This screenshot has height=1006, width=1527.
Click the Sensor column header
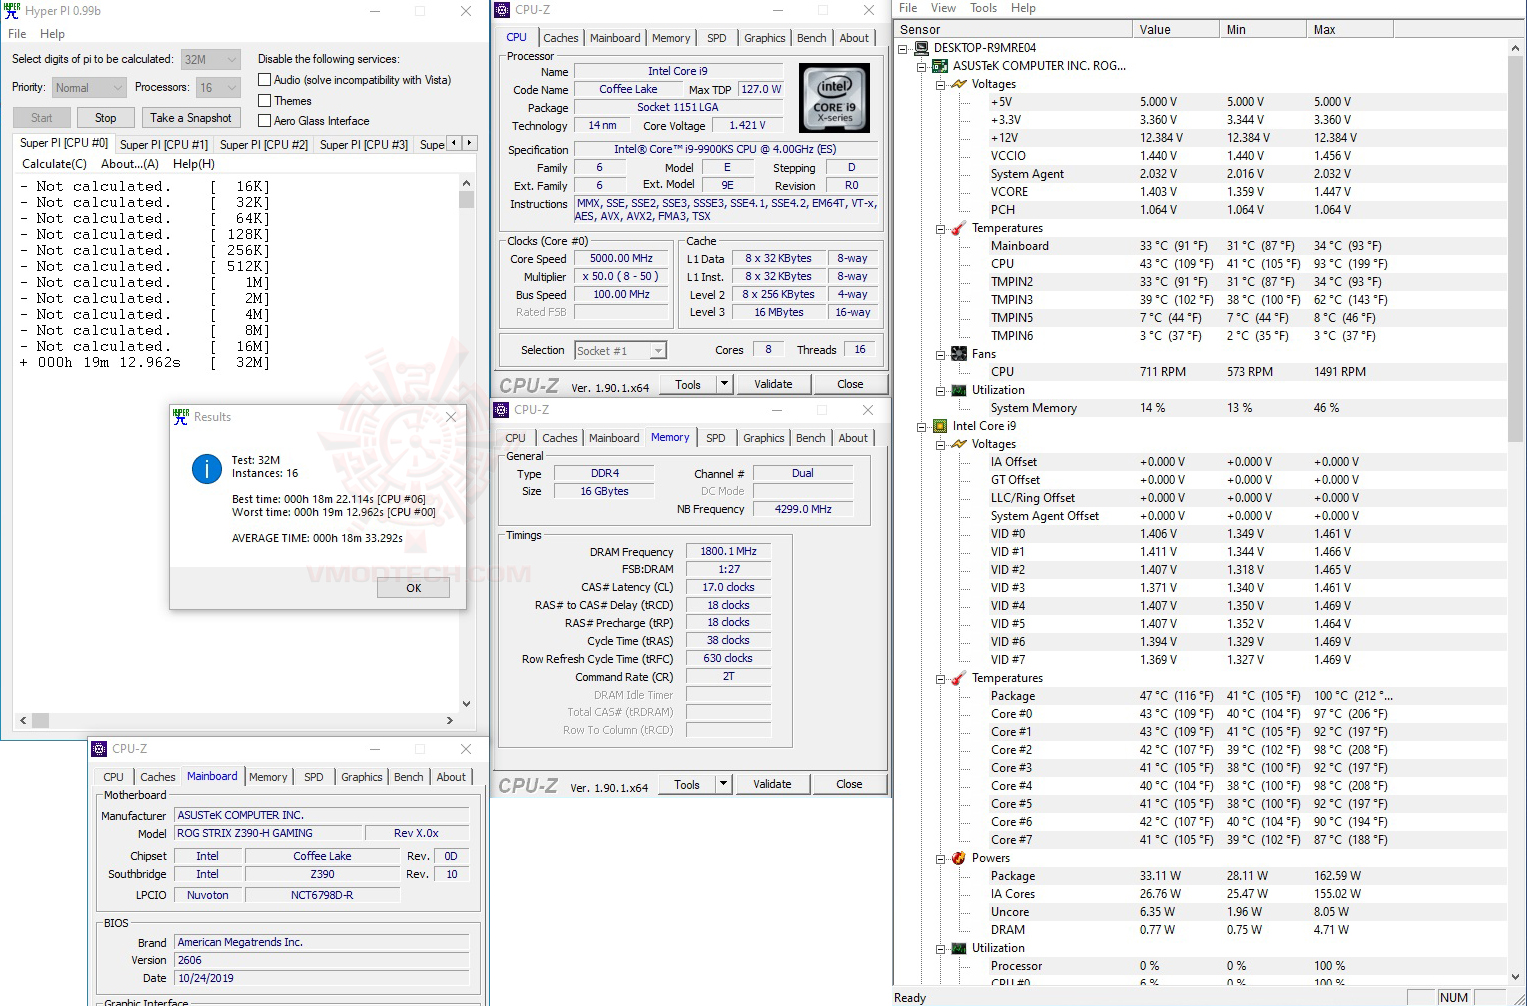click(x=1014, y=30)
